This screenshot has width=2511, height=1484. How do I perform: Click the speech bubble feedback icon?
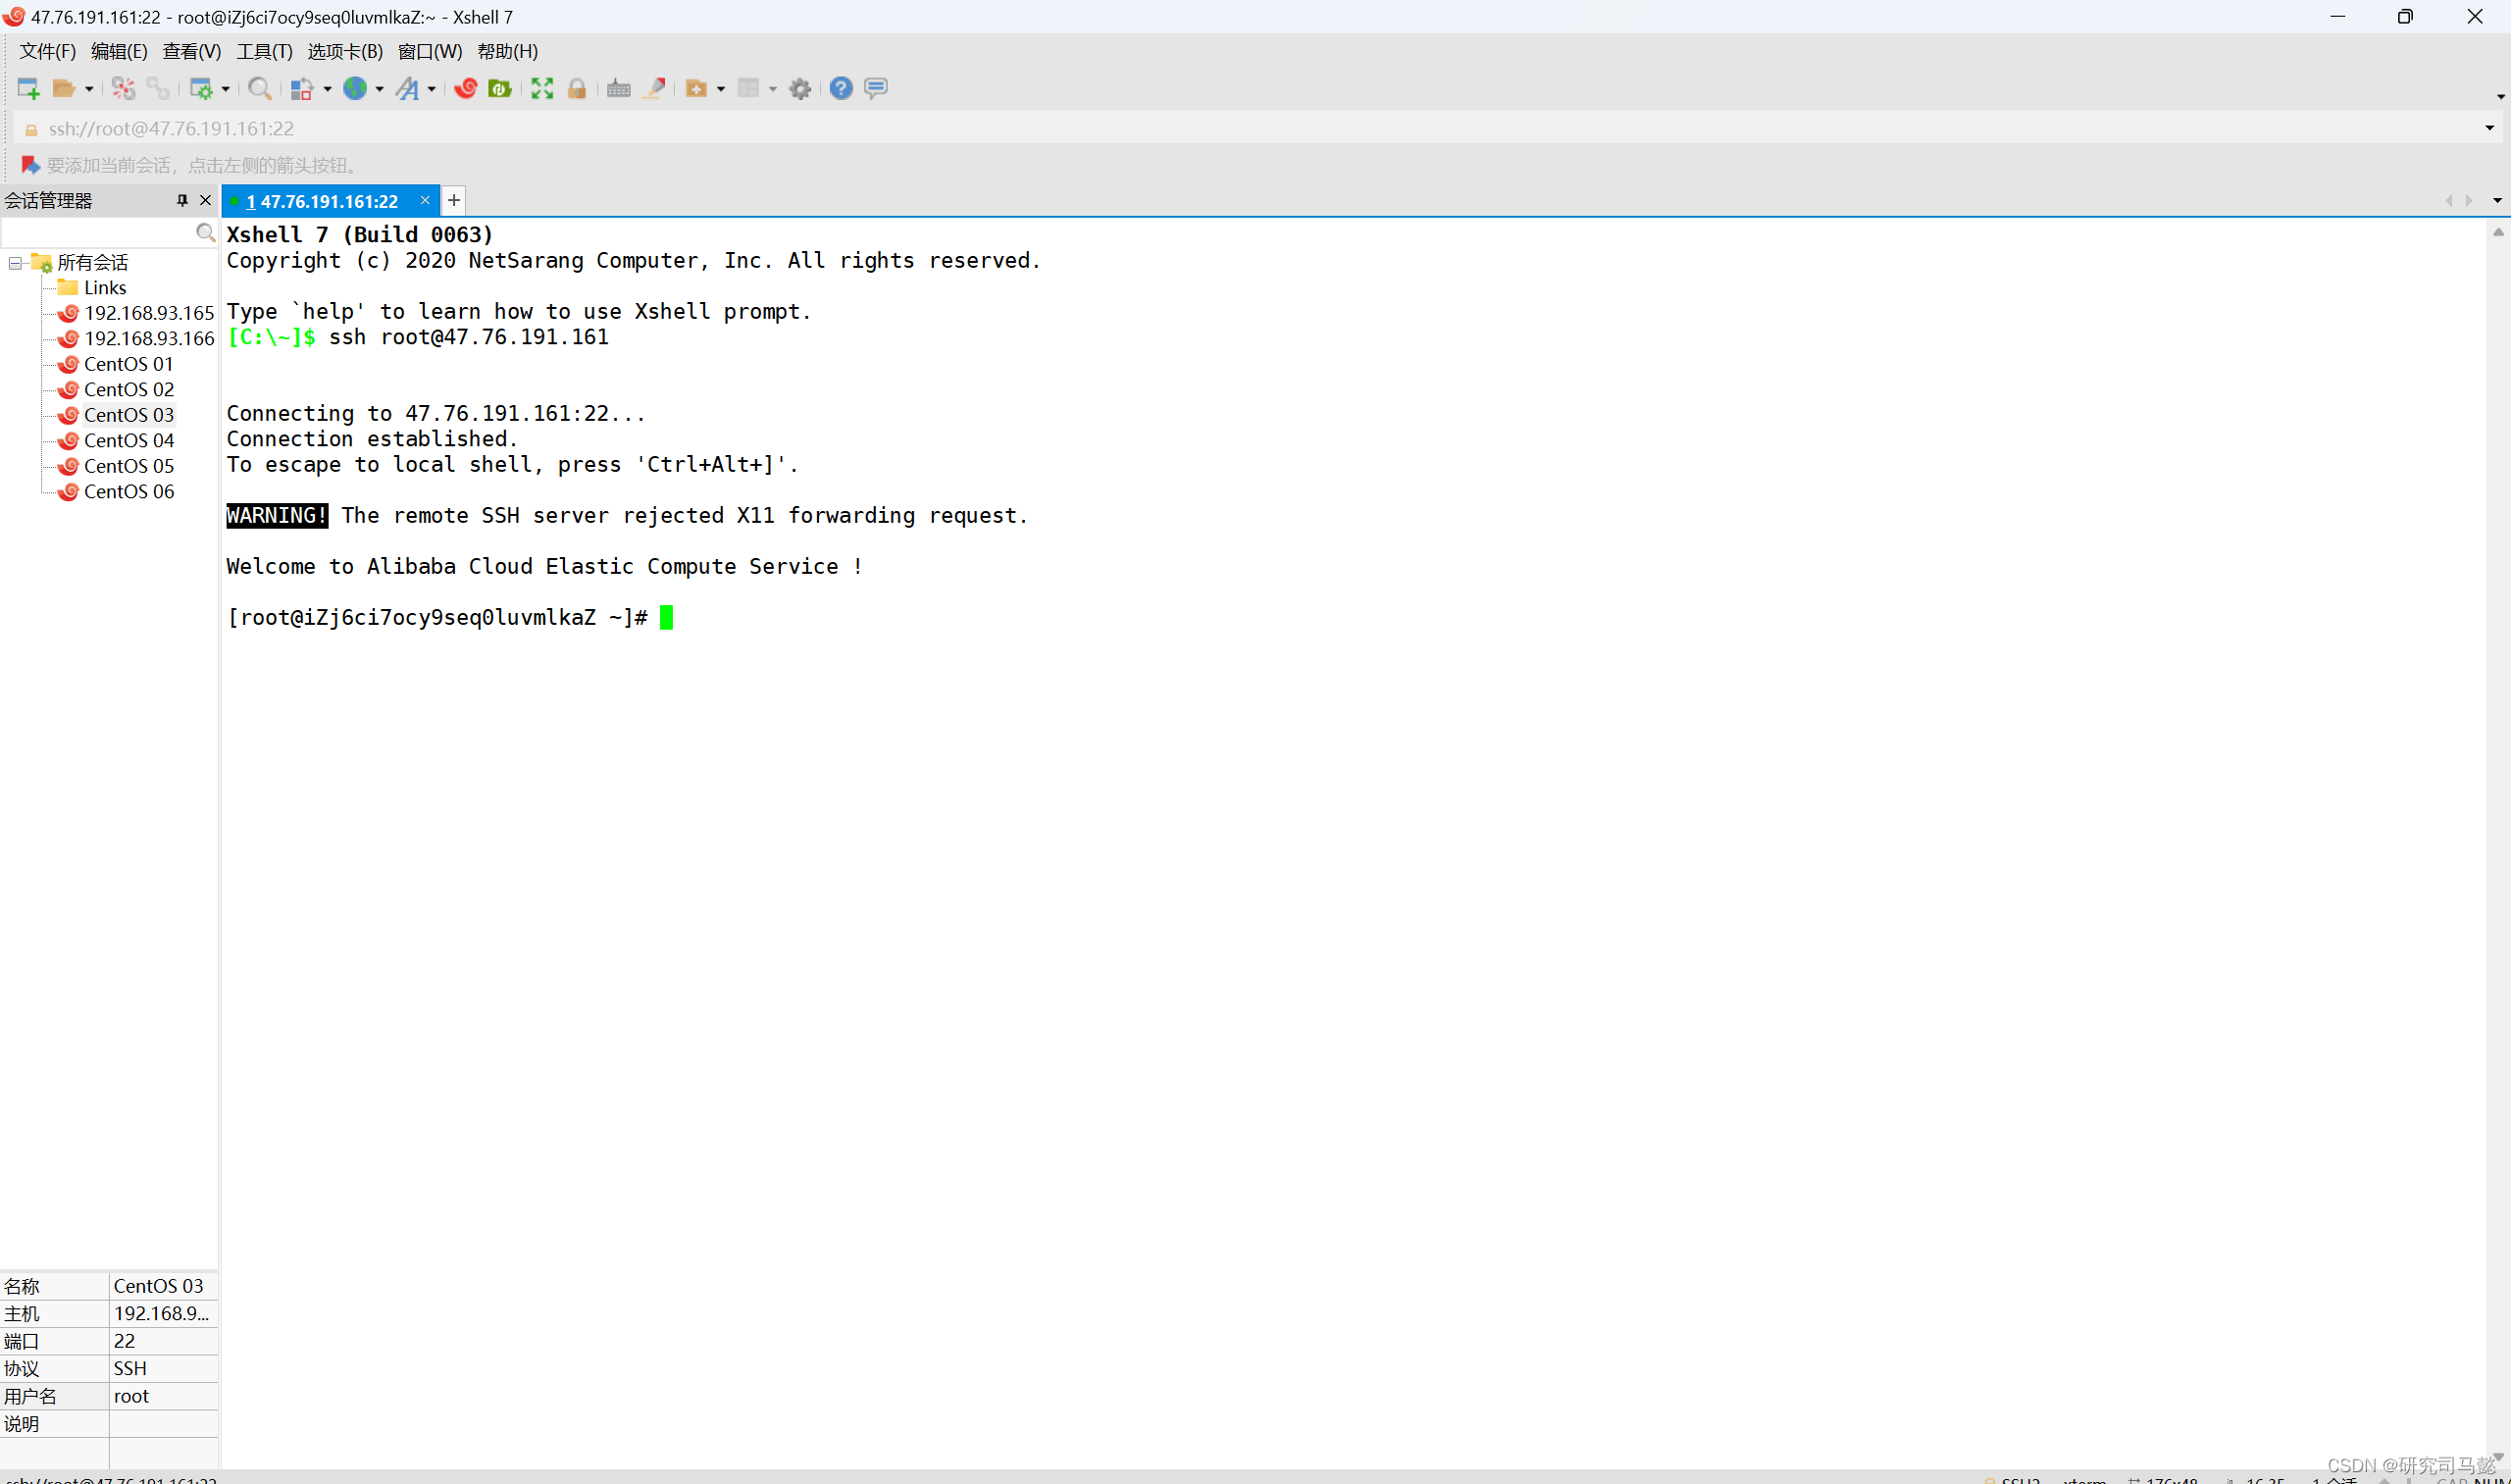pos(876,89)
